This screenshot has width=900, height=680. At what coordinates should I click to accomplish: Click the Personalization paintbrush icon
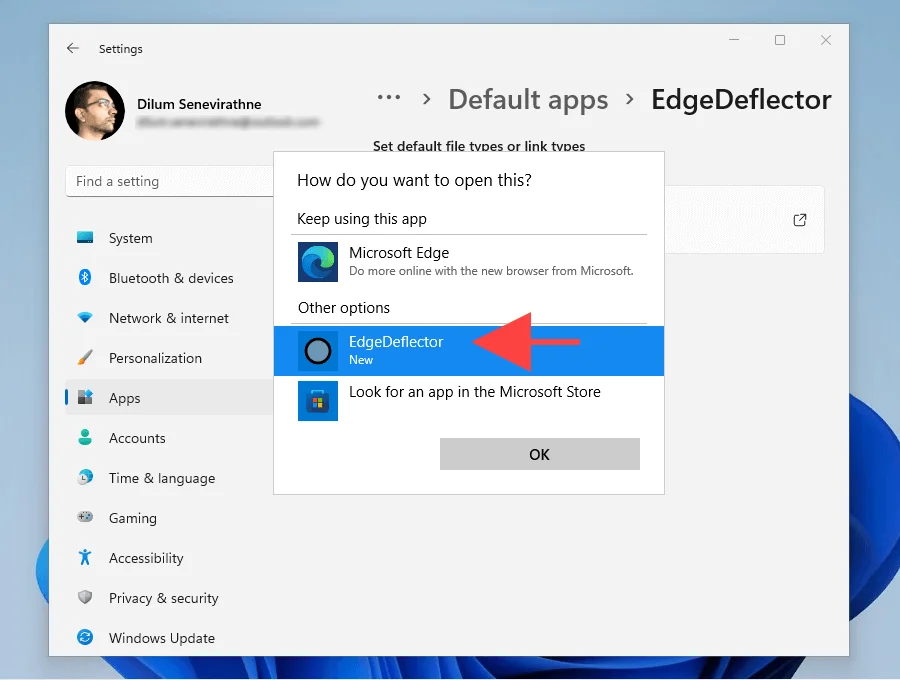tap(85, 358)
